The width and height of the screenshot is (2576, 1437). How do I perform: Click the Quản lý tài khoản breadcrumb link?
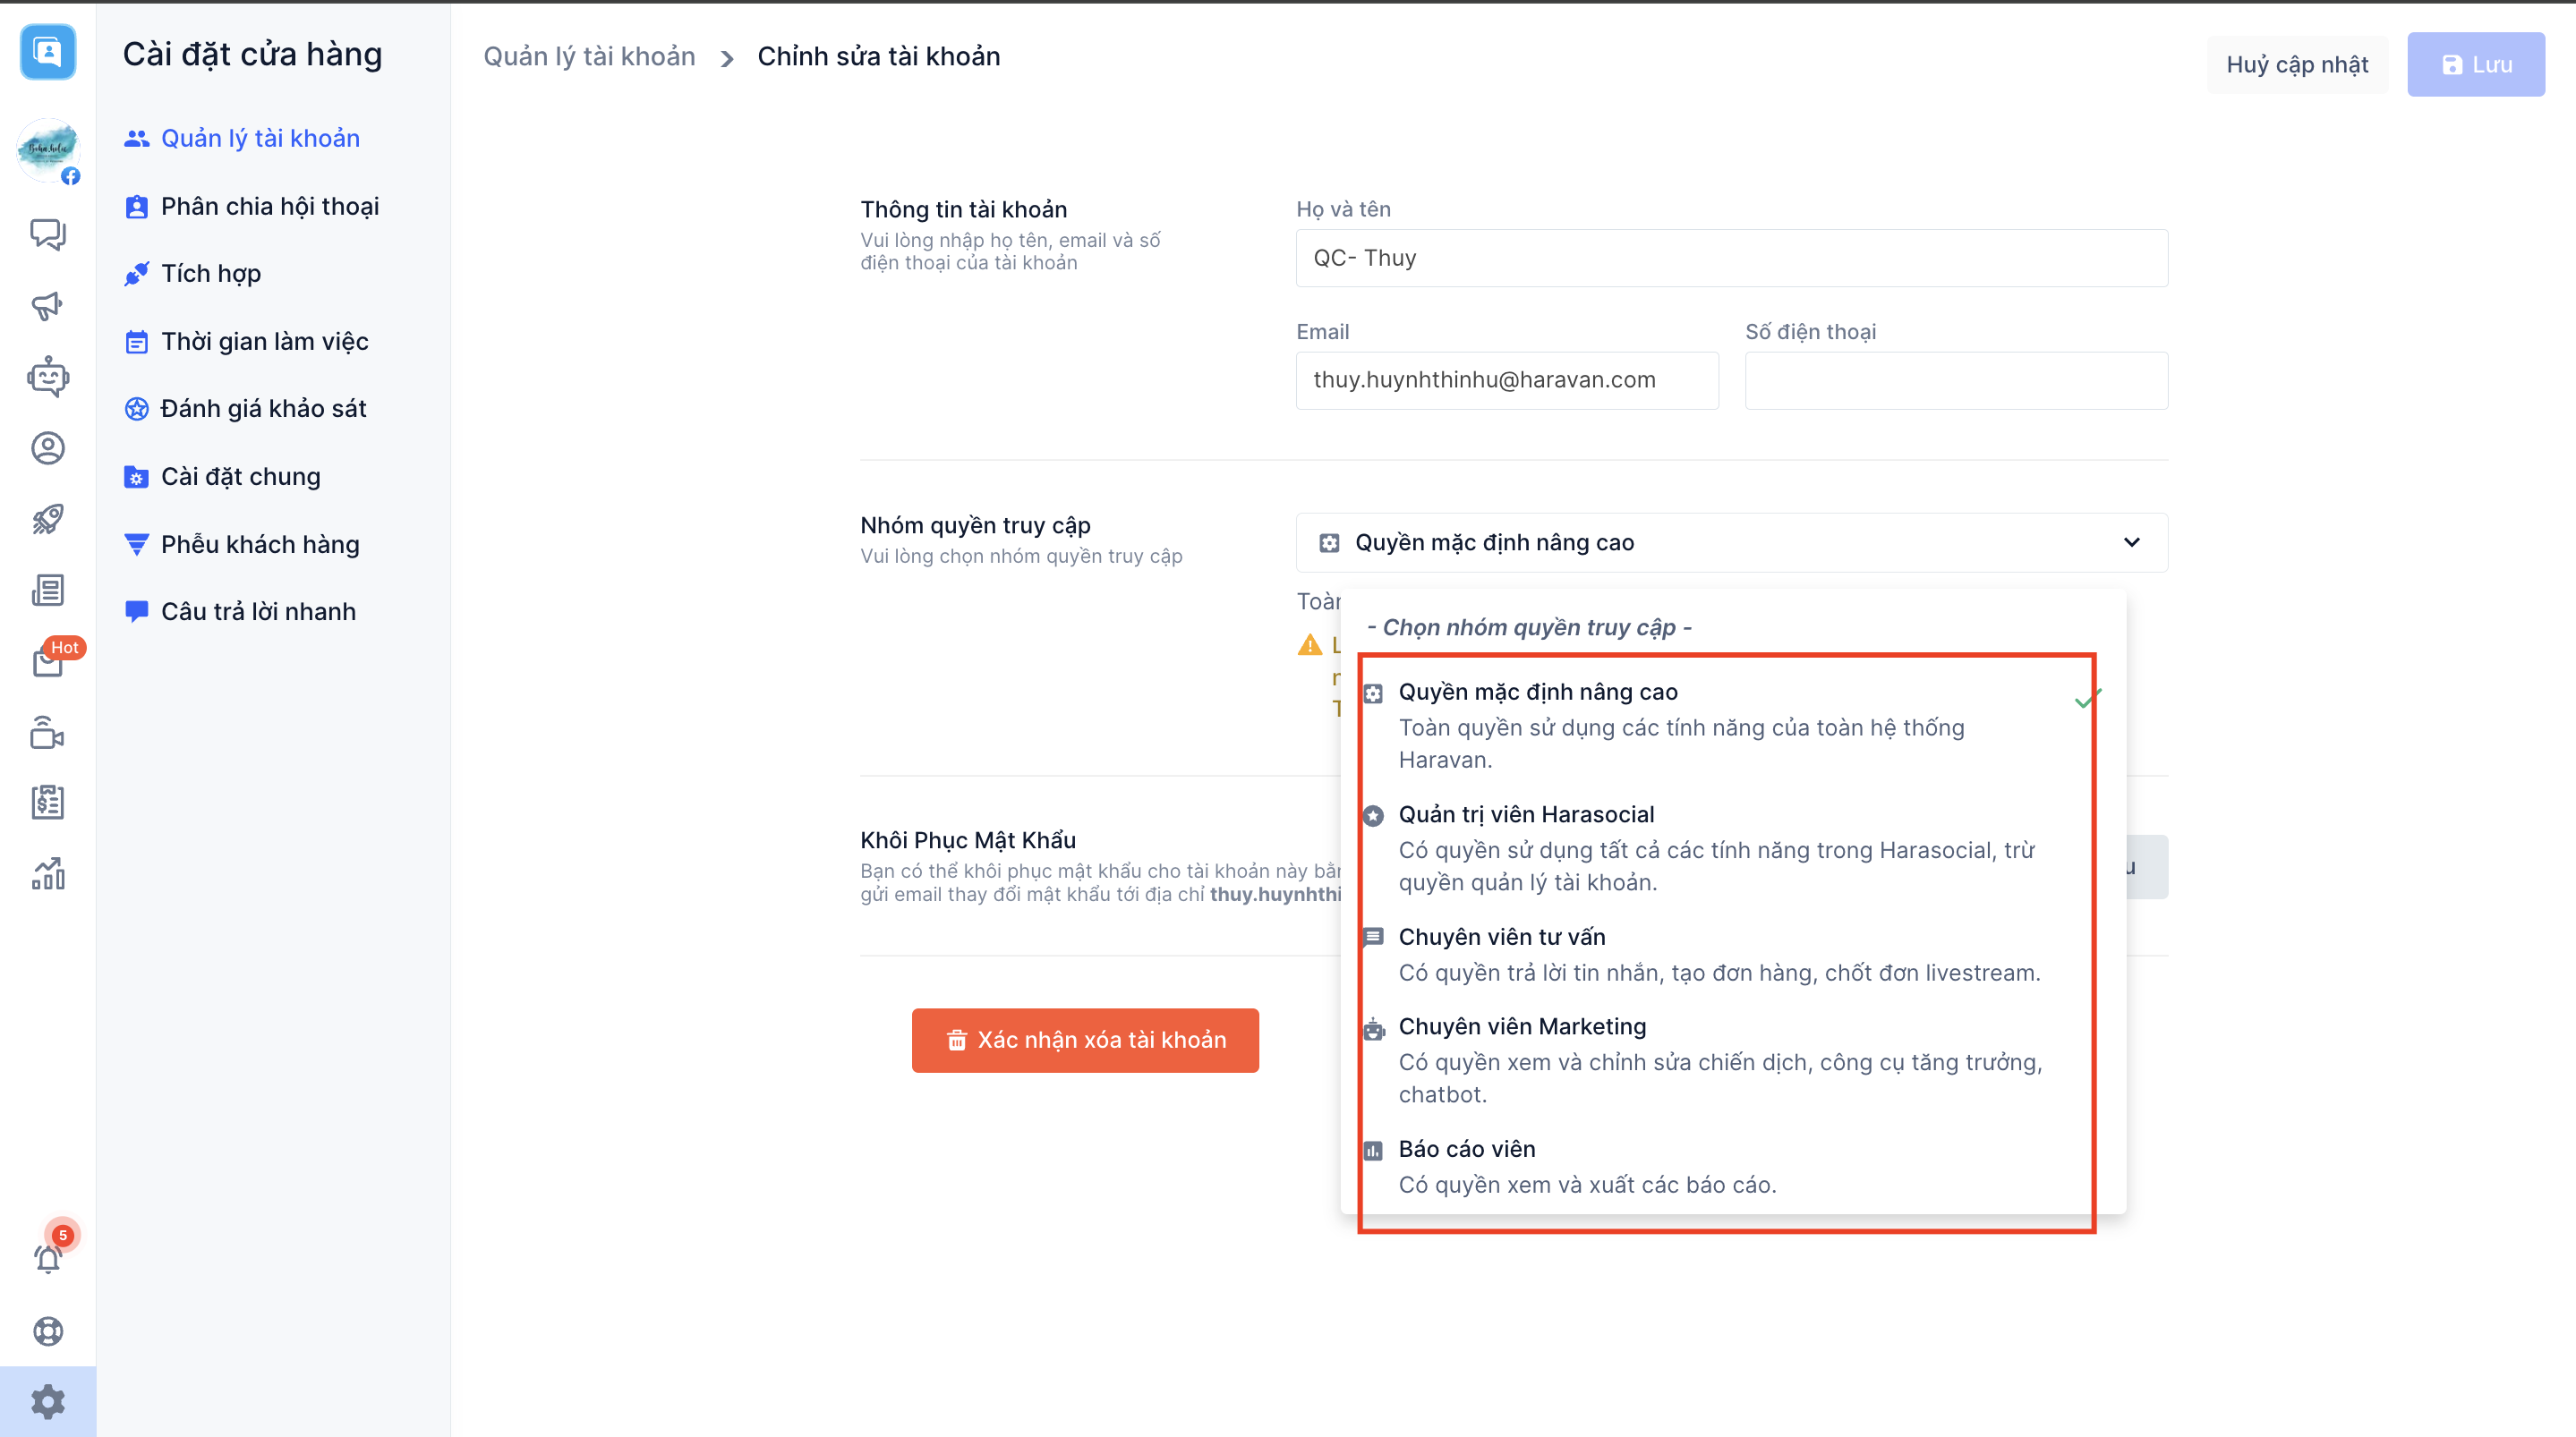pyautogui.click(x=589, y=57)
